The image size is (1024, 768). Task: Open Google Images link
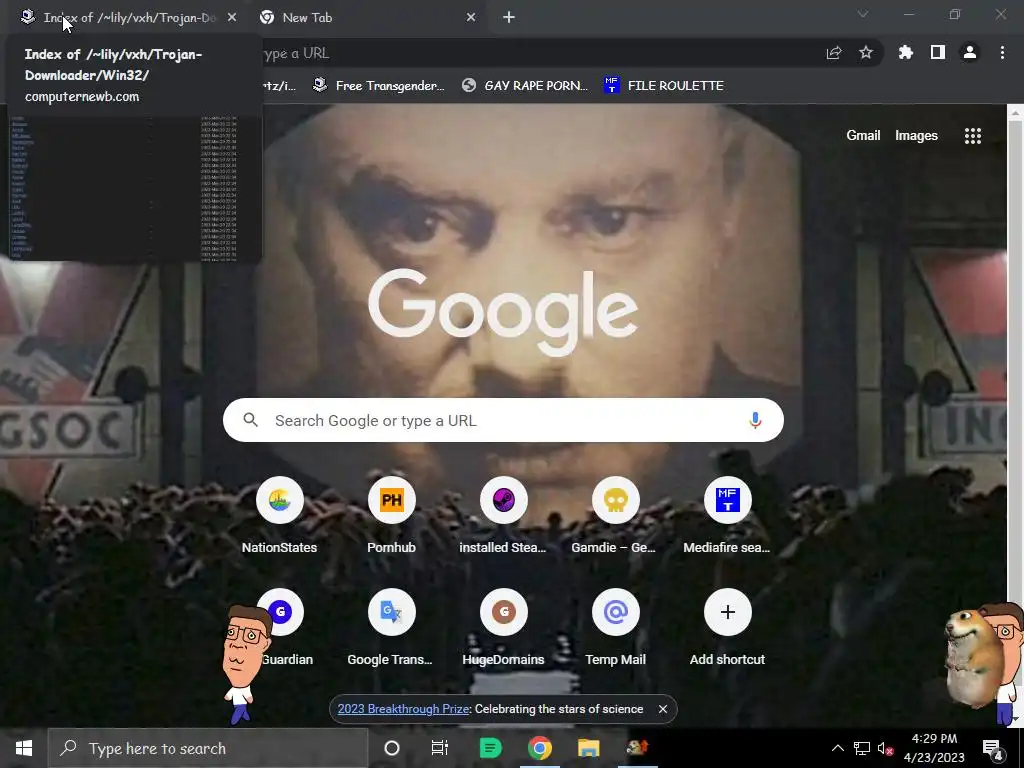(916, 135)
